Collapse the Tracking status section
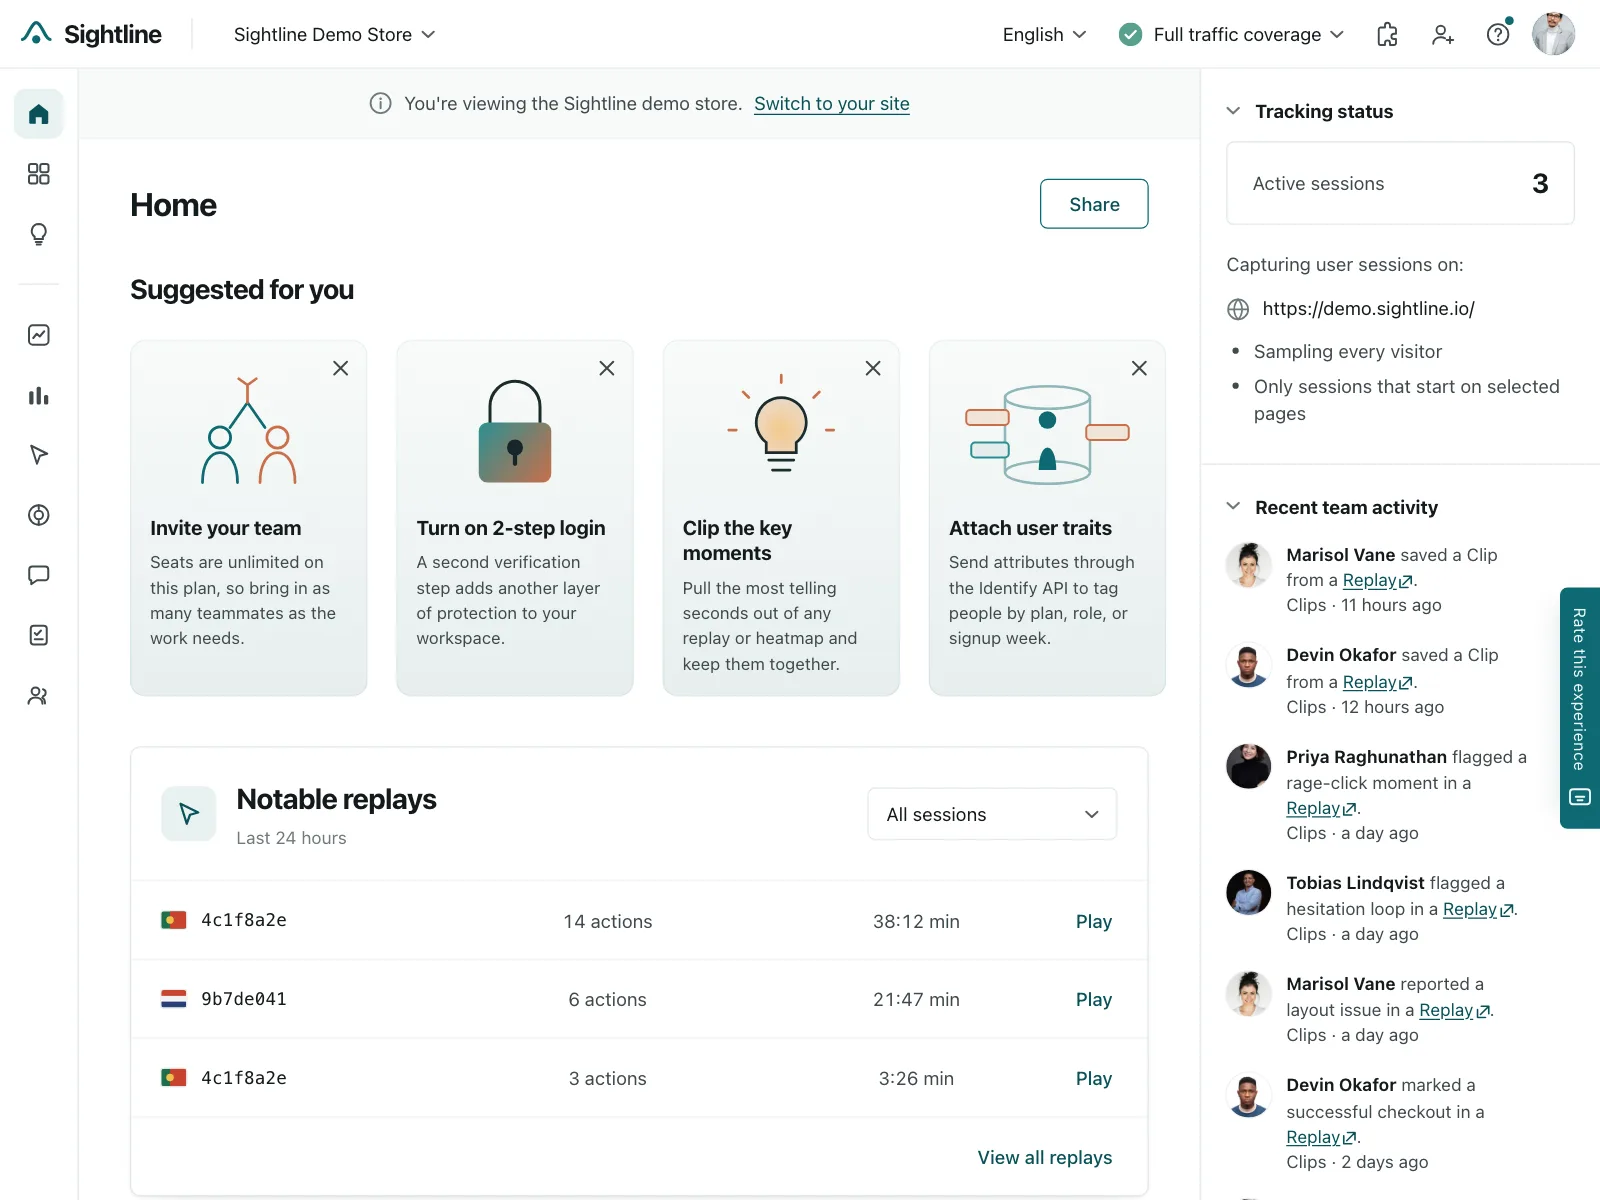1600x1200 pixels. click(1233, 111)
